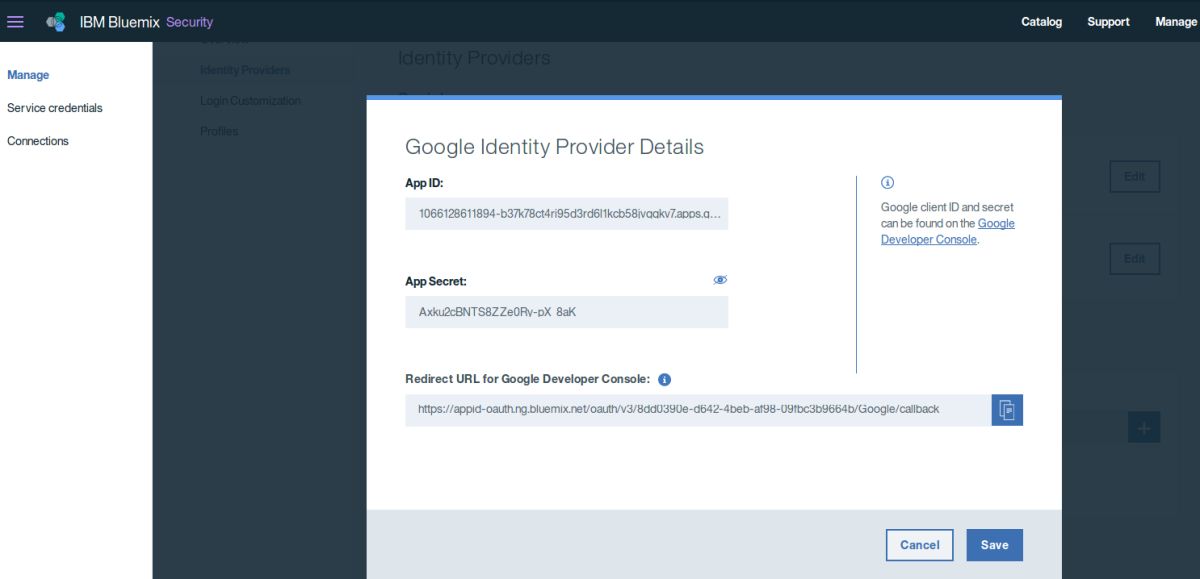Image resolution: width=1200 pixels, height=579 pixels.
Task: Click the dimmed plus add button
Action: [1144, 427]
